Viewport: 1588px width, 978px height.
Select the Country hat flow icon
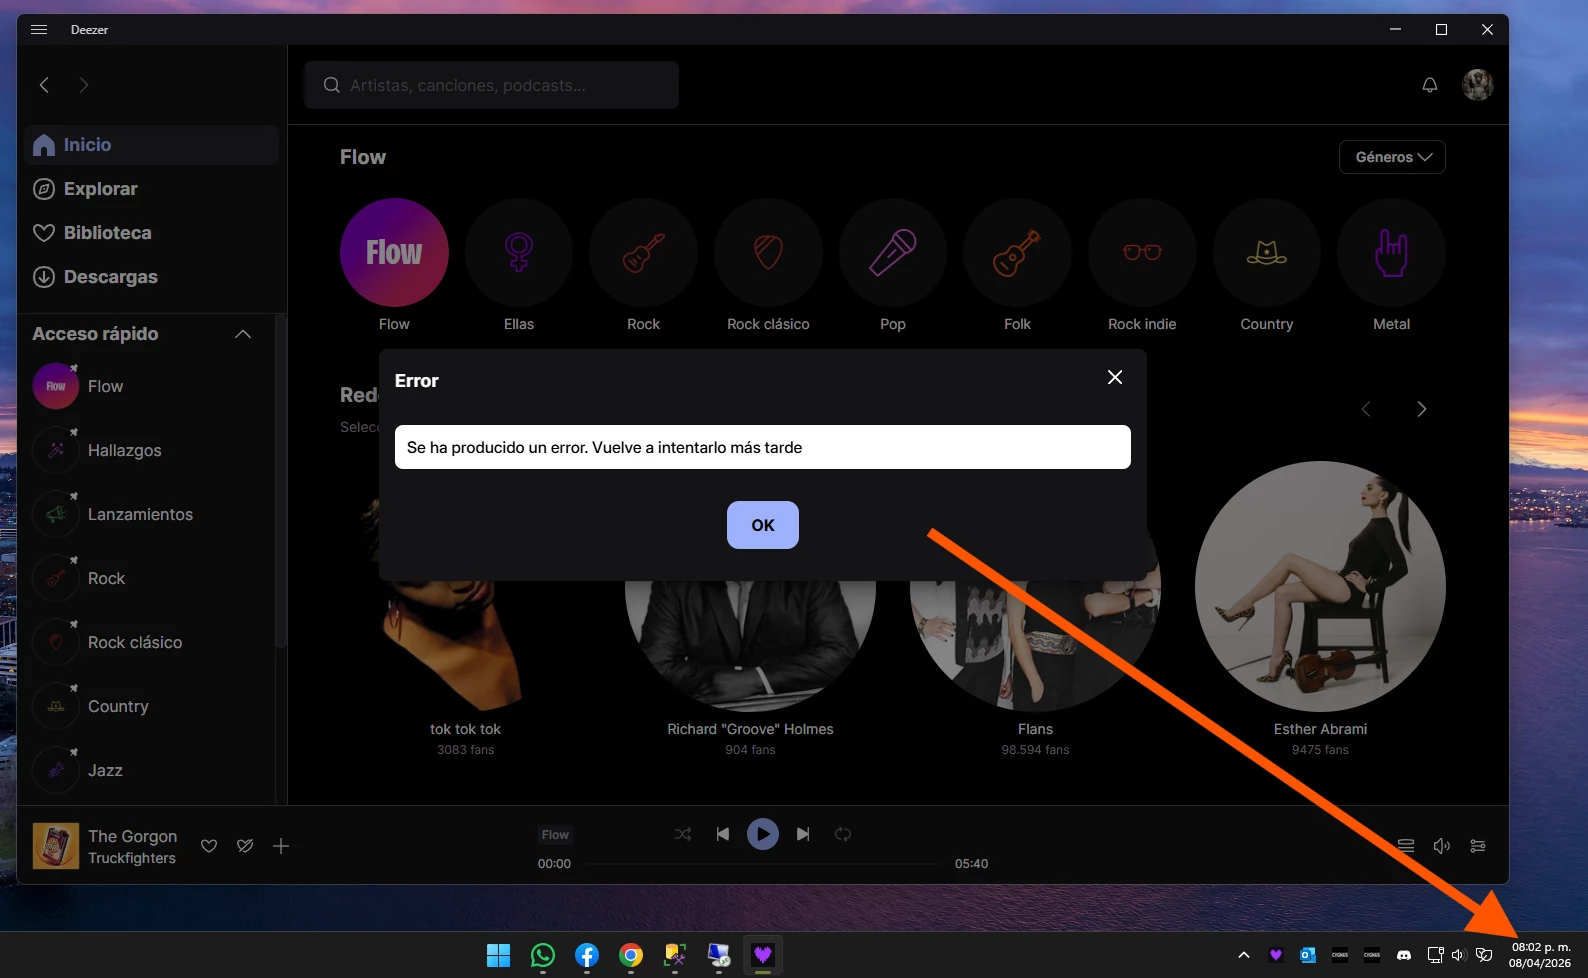click(x=1267, y=252)
